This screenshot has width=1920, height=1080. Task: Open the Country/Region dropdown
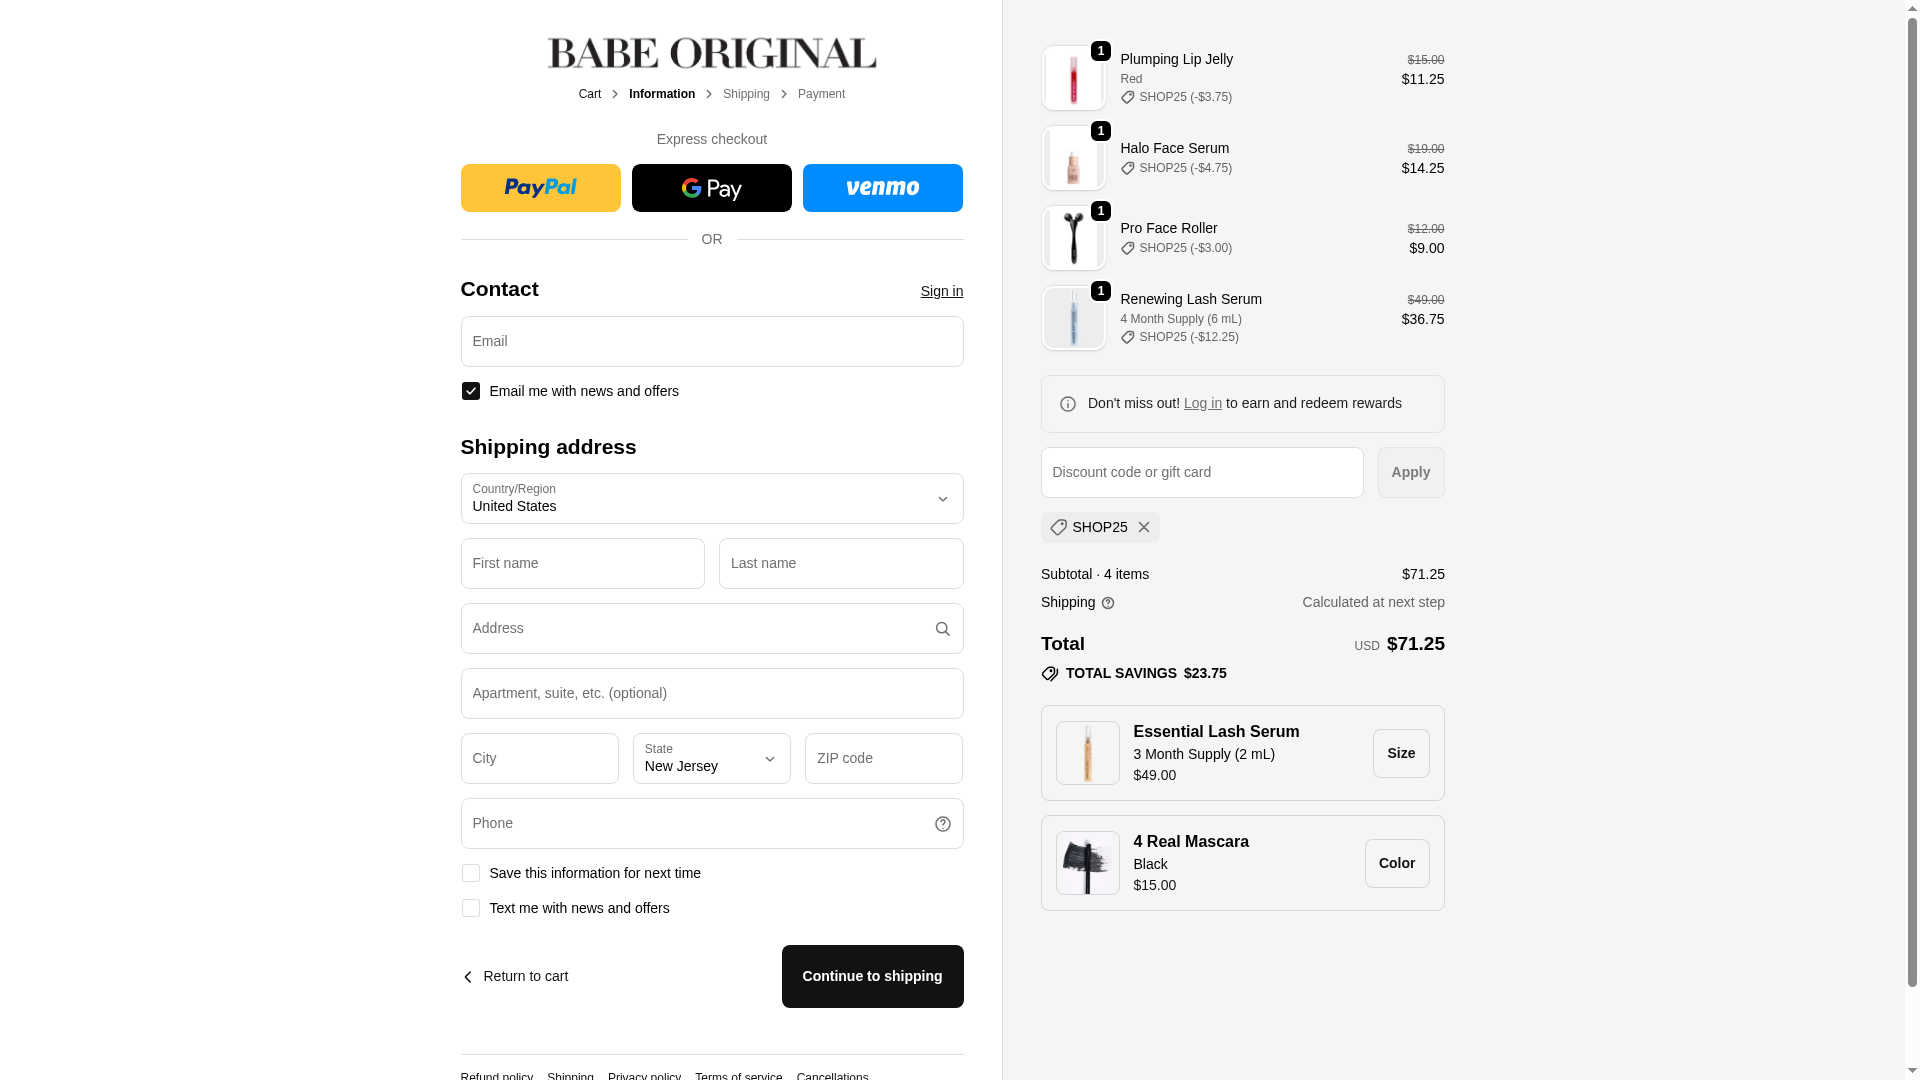click(712, 498)
